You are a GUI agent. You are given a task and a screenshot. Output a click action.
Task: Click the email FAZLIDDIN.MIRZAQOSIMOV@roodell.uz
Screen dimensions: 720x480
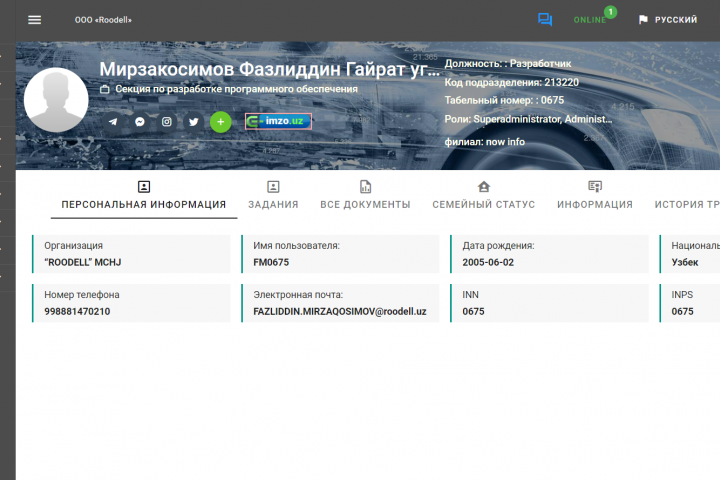tap(340, 311)
